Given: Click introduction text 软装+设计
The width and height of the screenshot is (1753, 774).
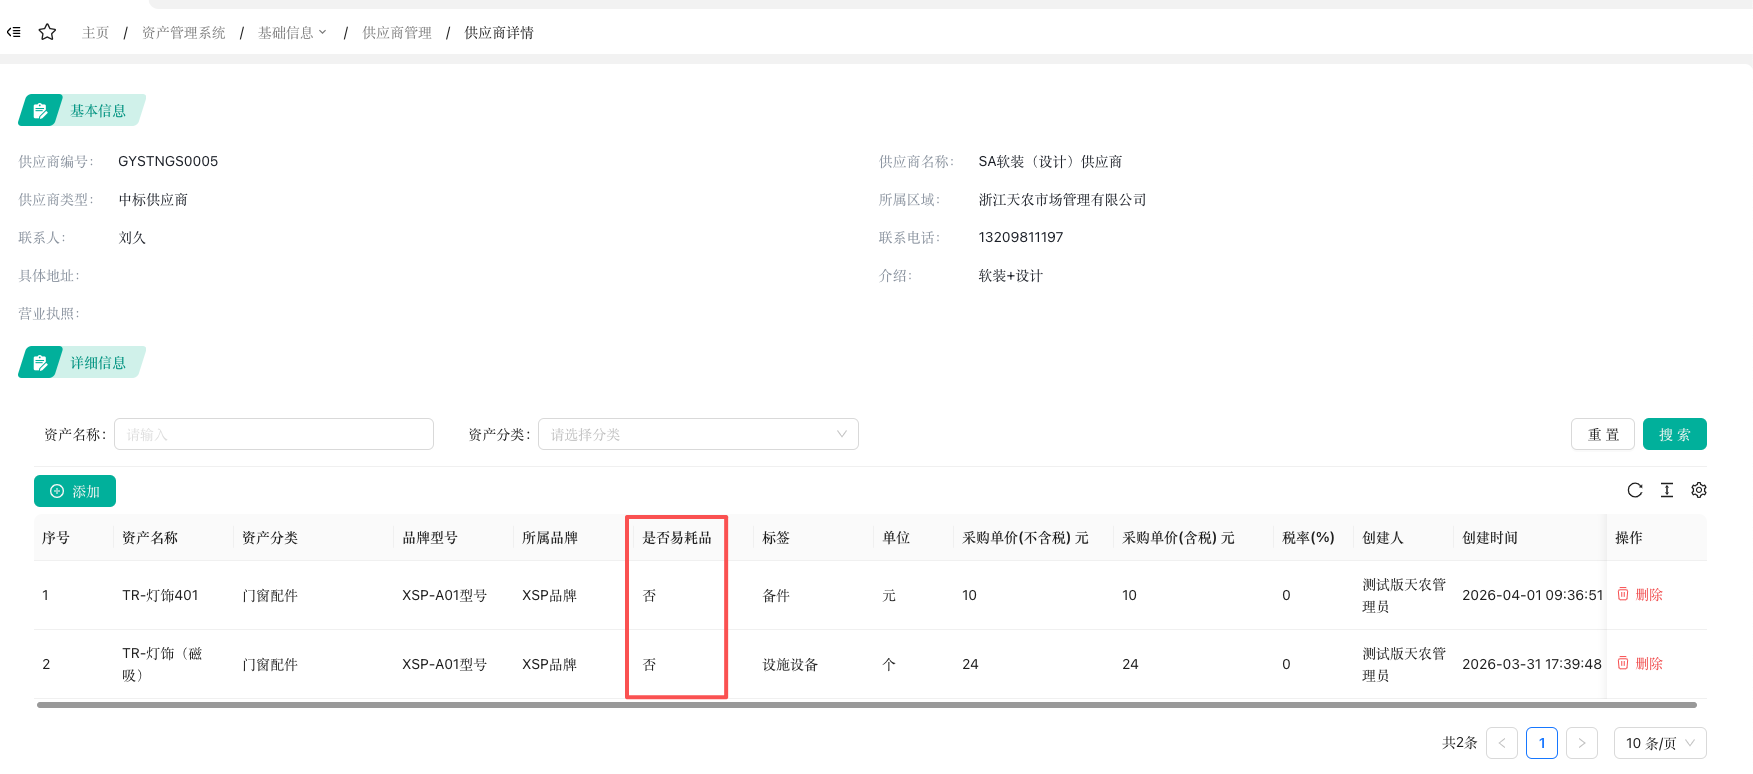Looking at the screenshot, I should 1010,275.
